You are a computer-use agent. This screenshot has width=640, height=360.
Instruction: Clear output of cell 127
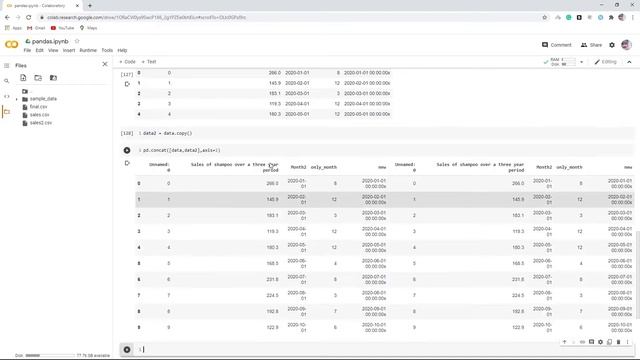(127, 84)
